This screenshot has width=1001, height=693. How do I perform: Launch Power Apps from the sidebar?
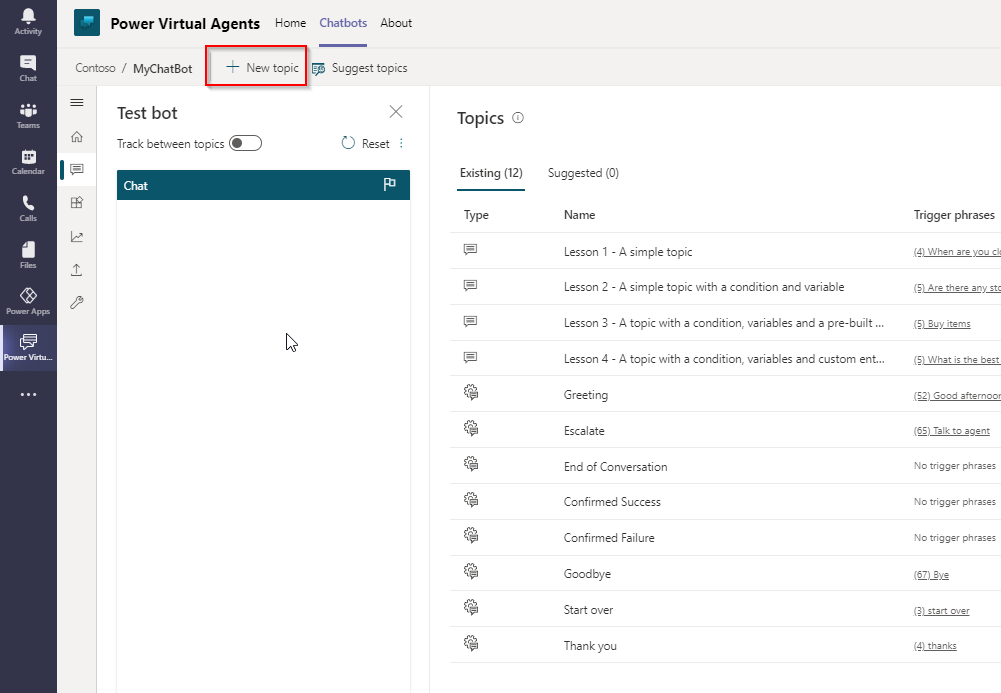tap(28, 301)
